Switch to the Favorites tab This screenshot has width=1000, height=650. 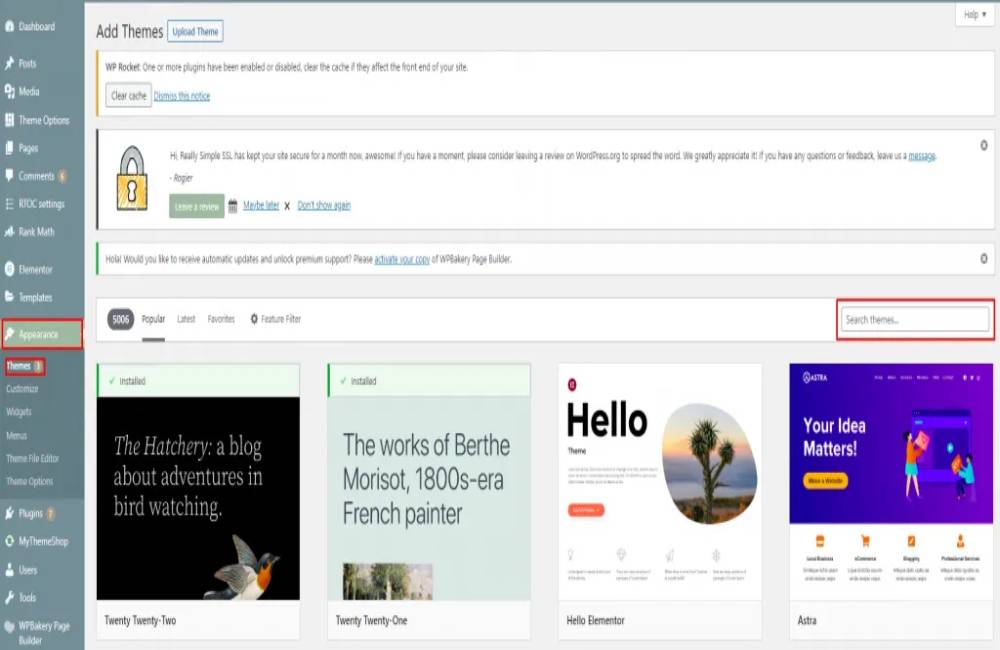(221, 319)
